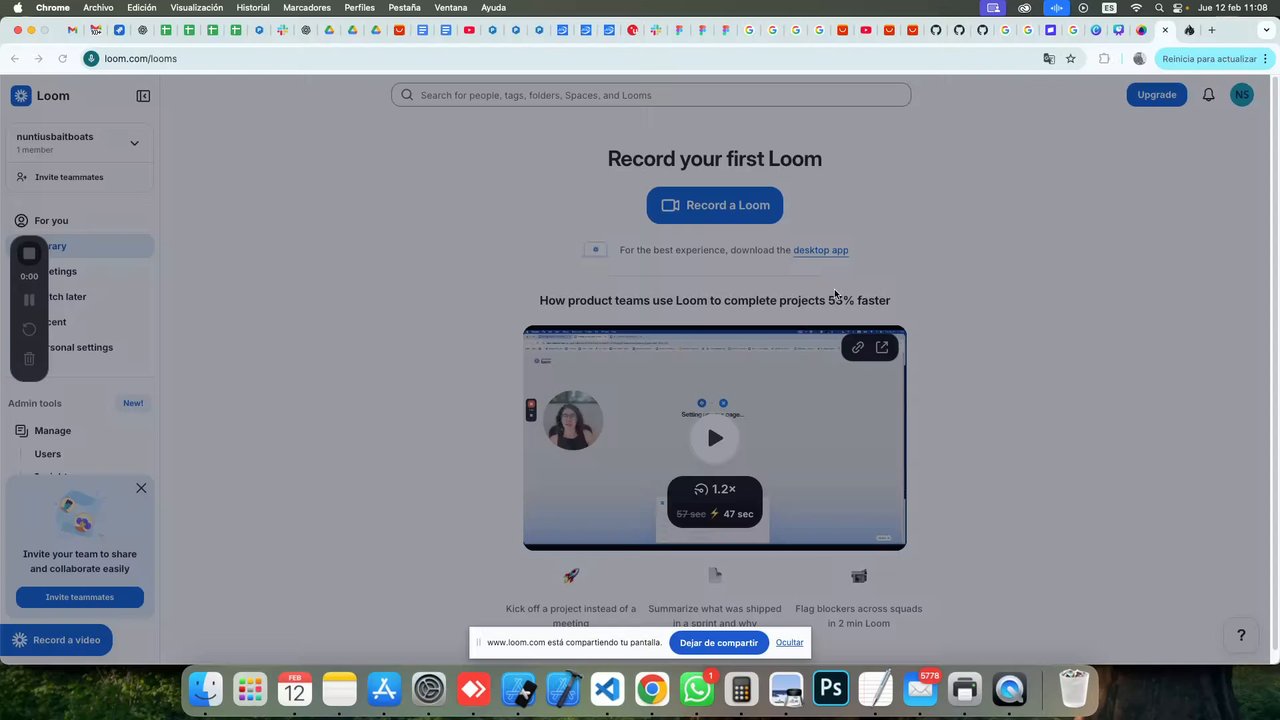The width and height of the screenshot is (1280, 720).
Task: Open demo video in new window icon
Action: point(882,347)
